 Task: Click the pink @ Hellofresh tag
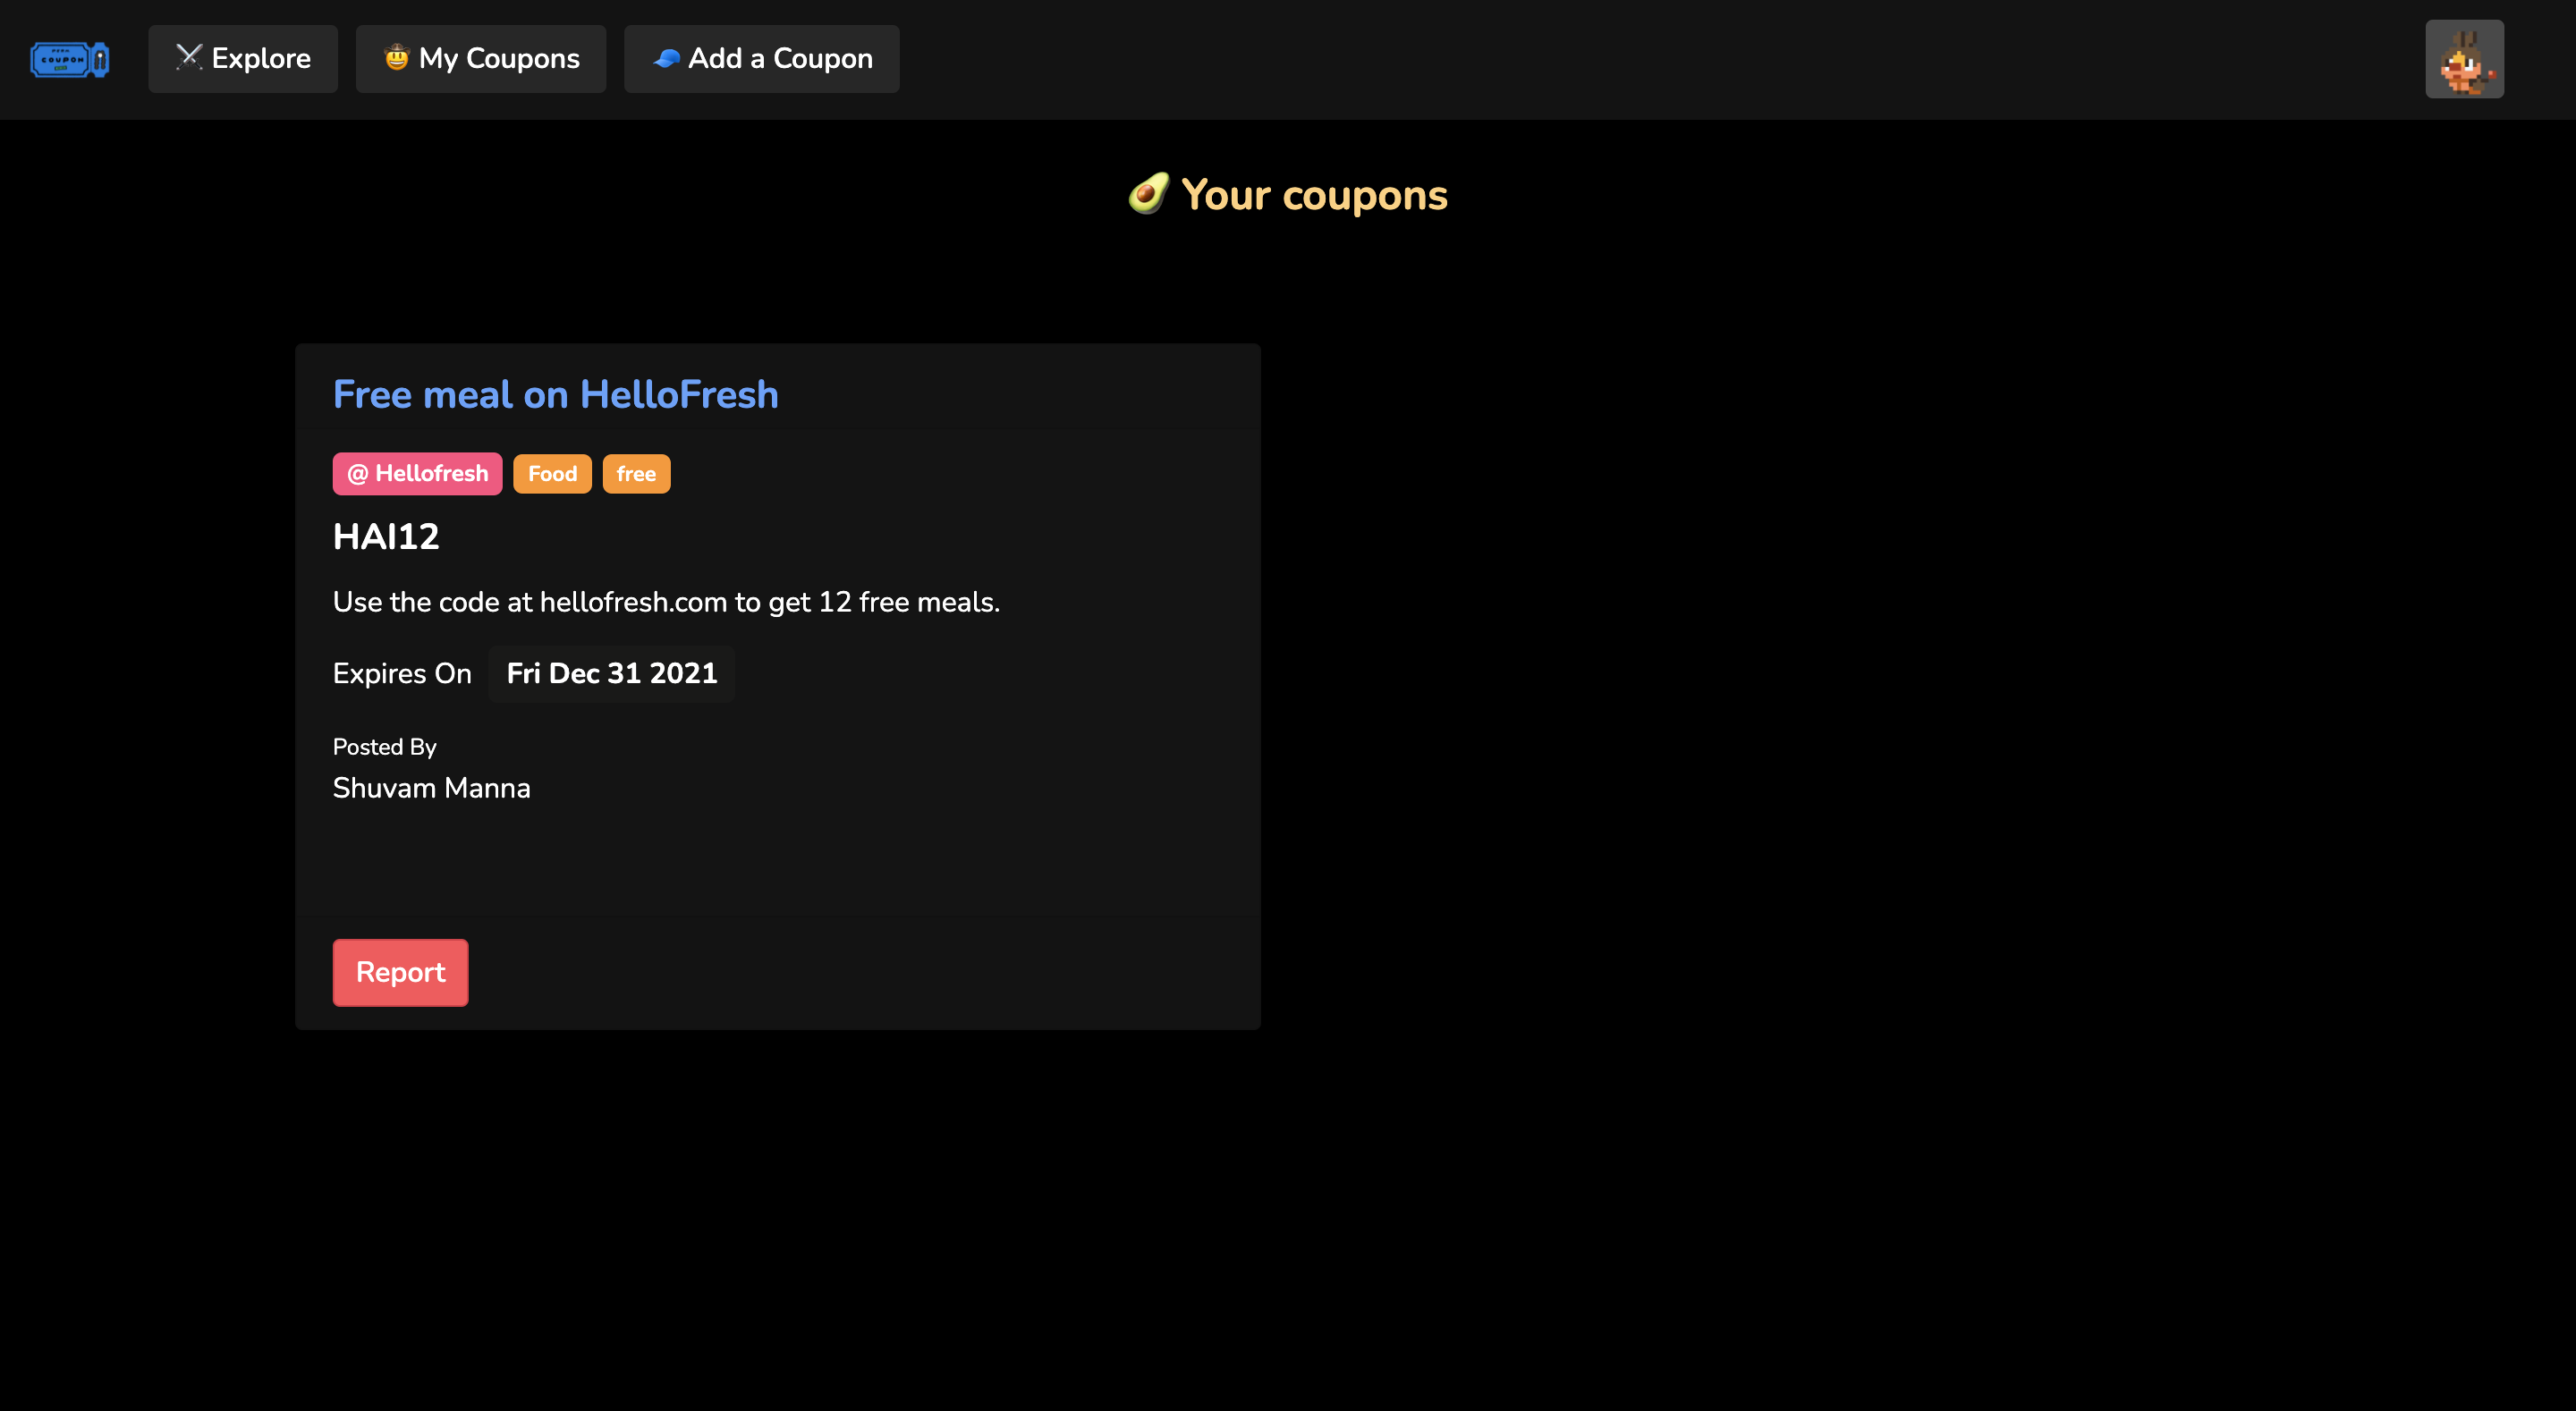coord(417,474)
